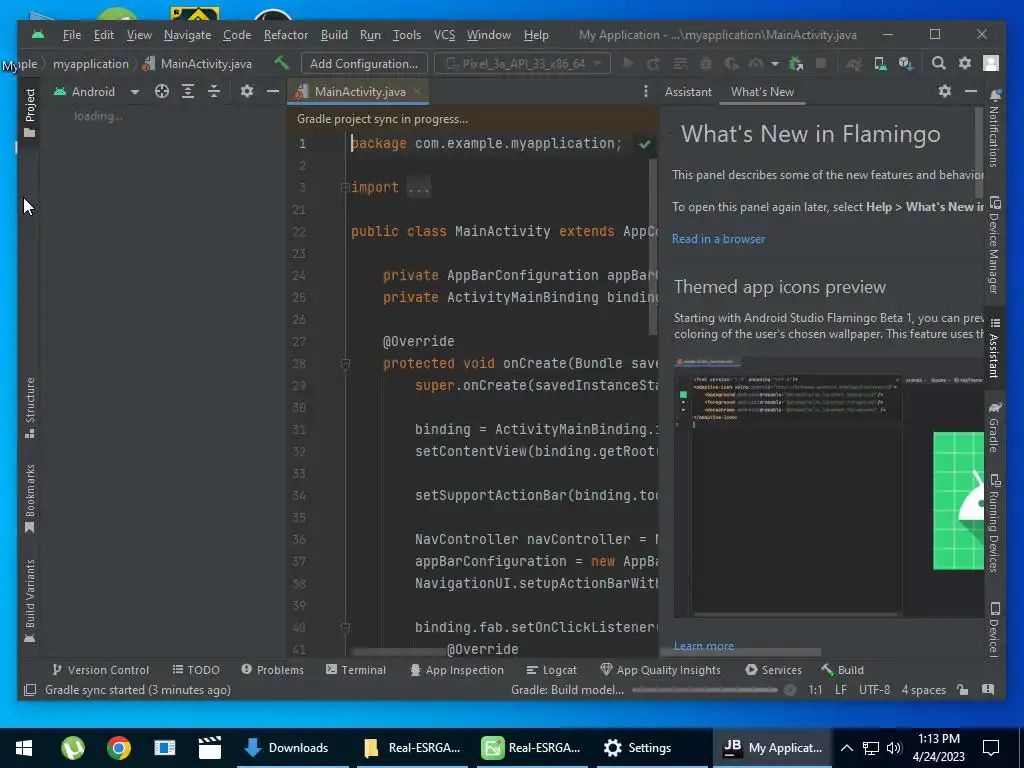Open Settings from the Windows taskbar
This screenshot has height=768, width=1024.
click(637, 748)
